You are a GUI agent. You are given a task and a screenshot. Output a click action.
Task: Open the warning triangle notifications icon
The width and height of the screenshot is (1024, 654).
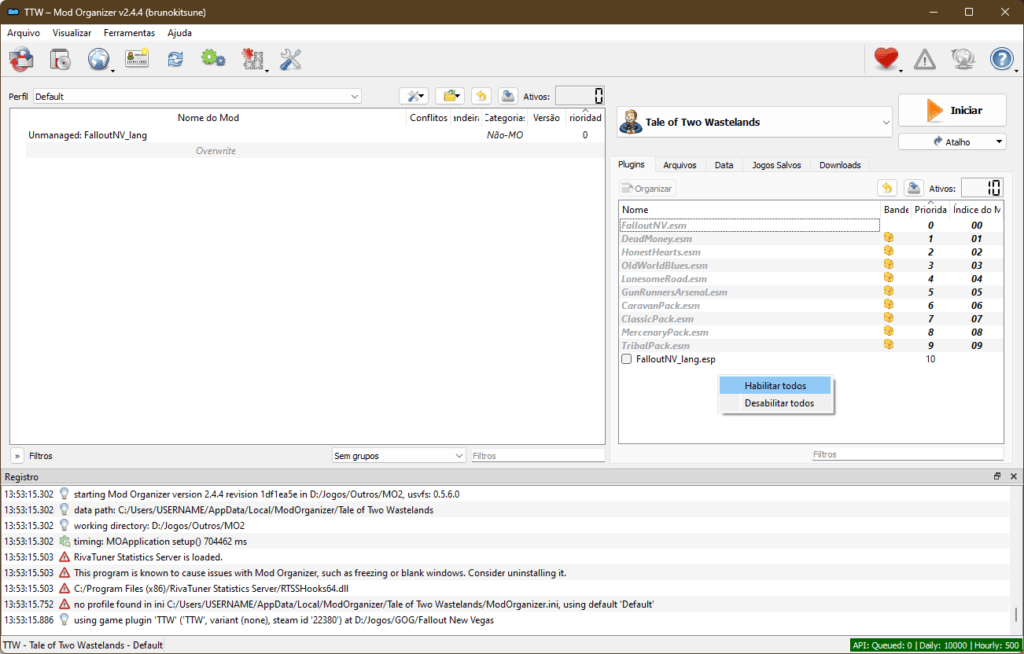tap(925, 60)
